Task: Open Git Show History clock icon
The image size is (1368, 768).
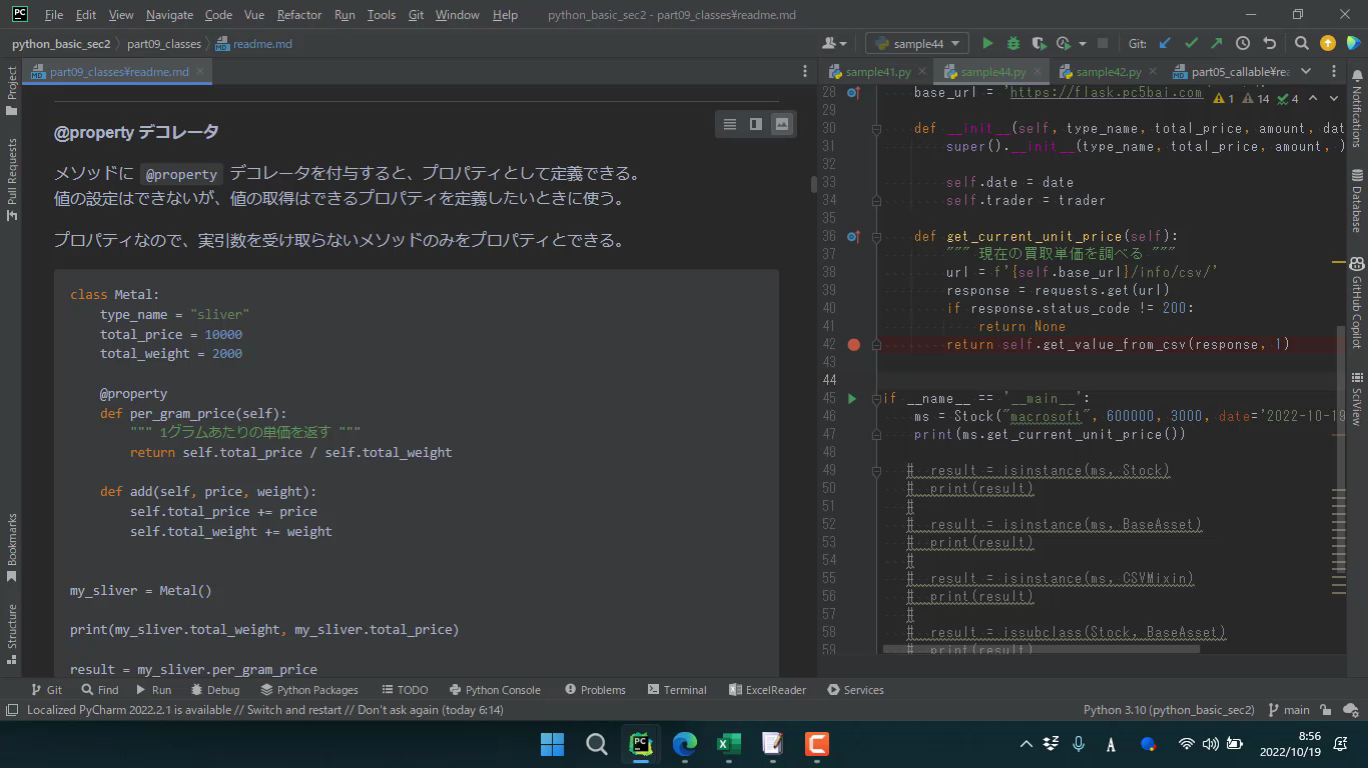Action: pyautogui.click(x=1243, y=43)
